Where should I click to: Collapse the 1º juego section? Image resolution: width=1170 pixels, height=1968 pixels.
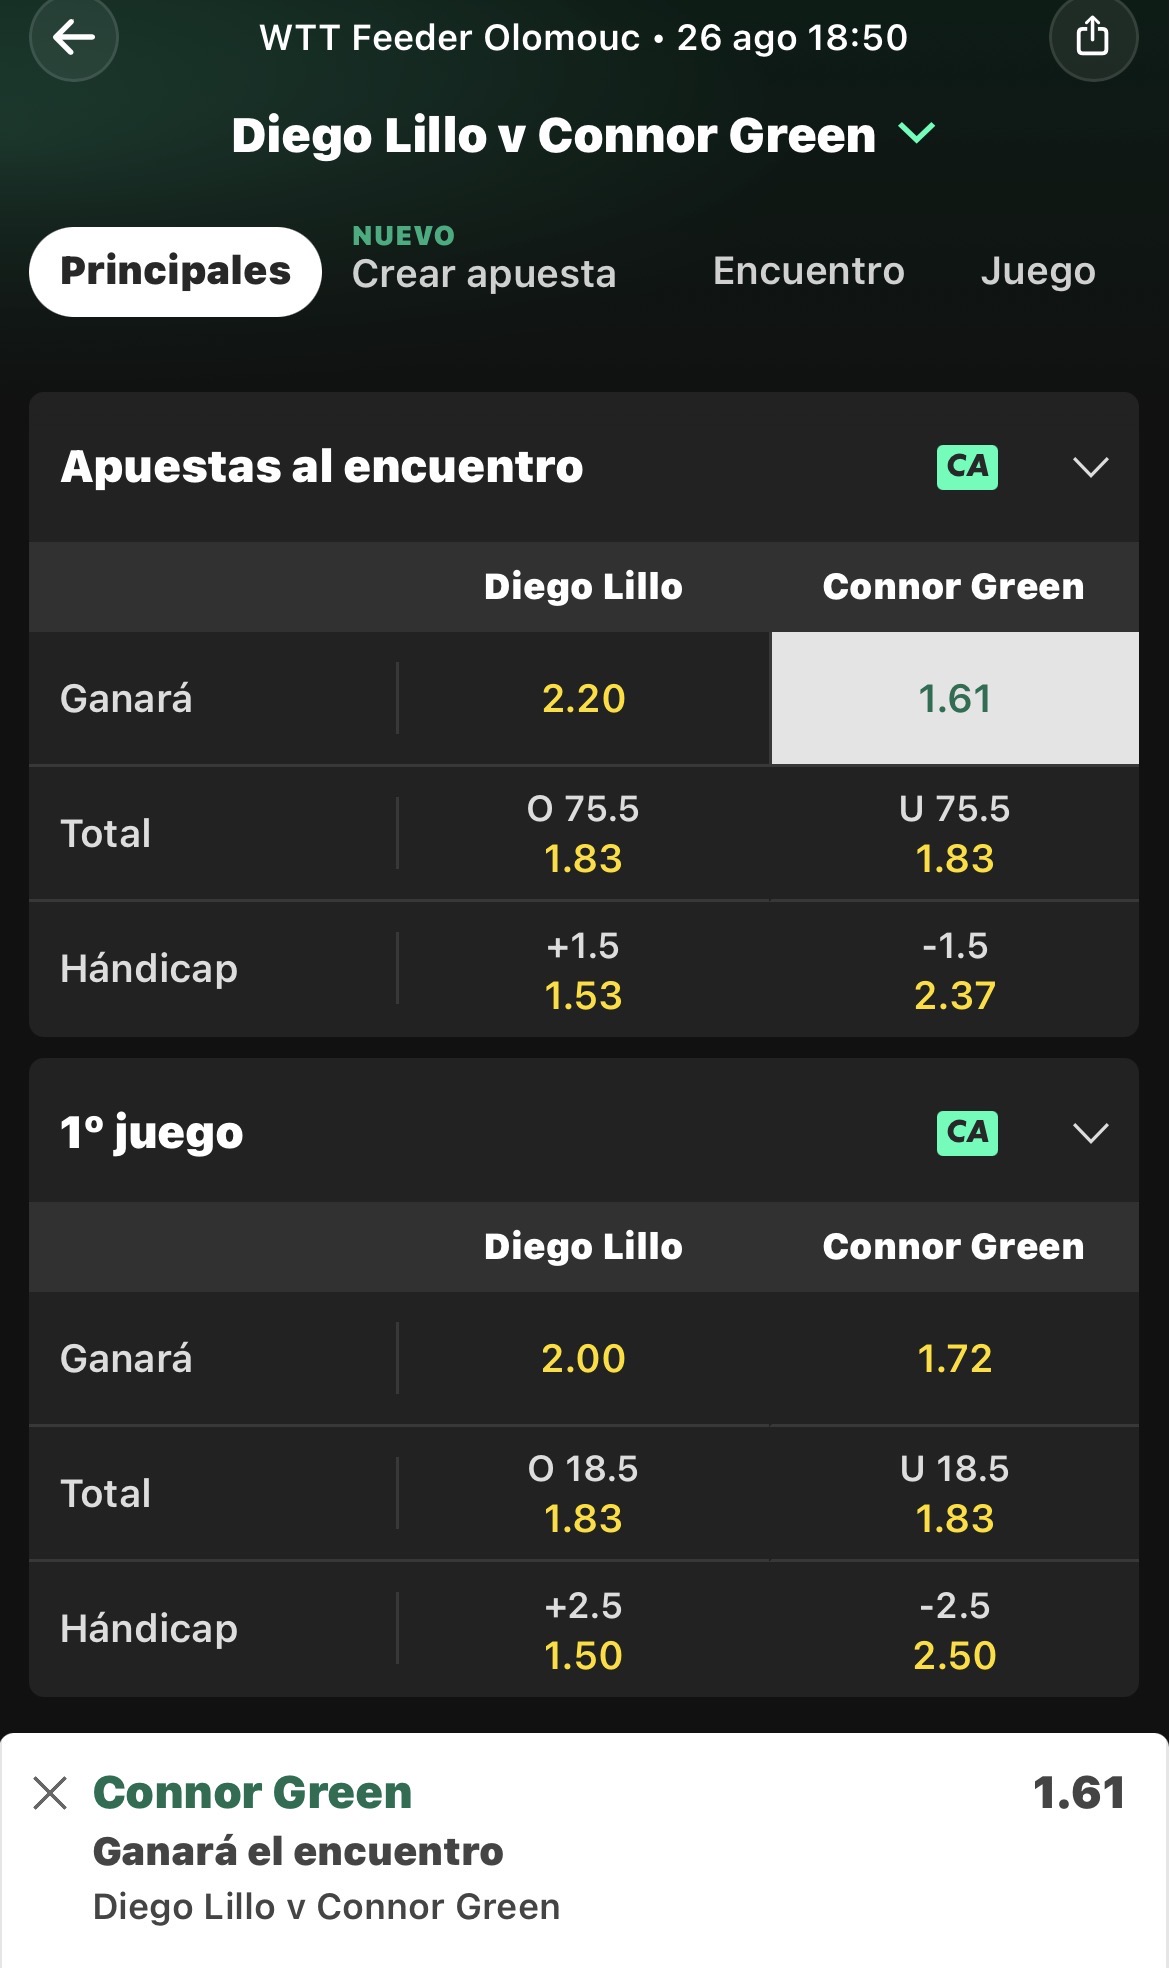pos(1090,1133)
